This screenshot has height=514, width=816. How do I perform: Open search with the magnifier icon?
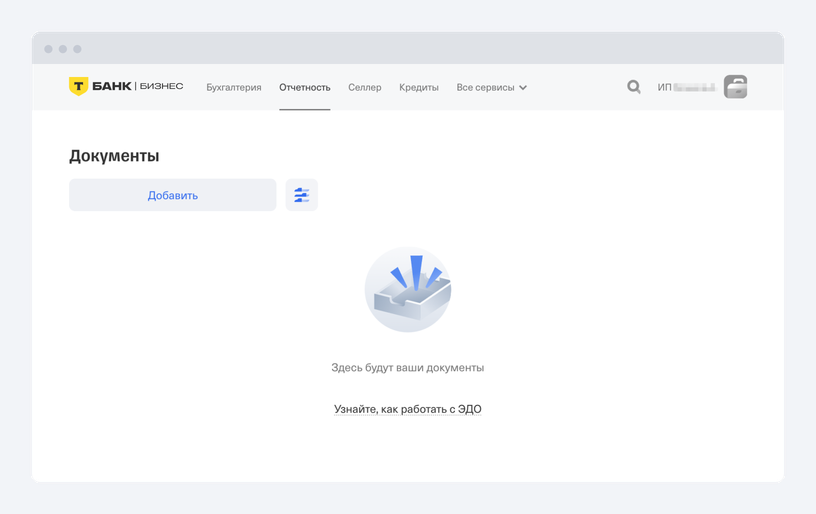(633, 87)
